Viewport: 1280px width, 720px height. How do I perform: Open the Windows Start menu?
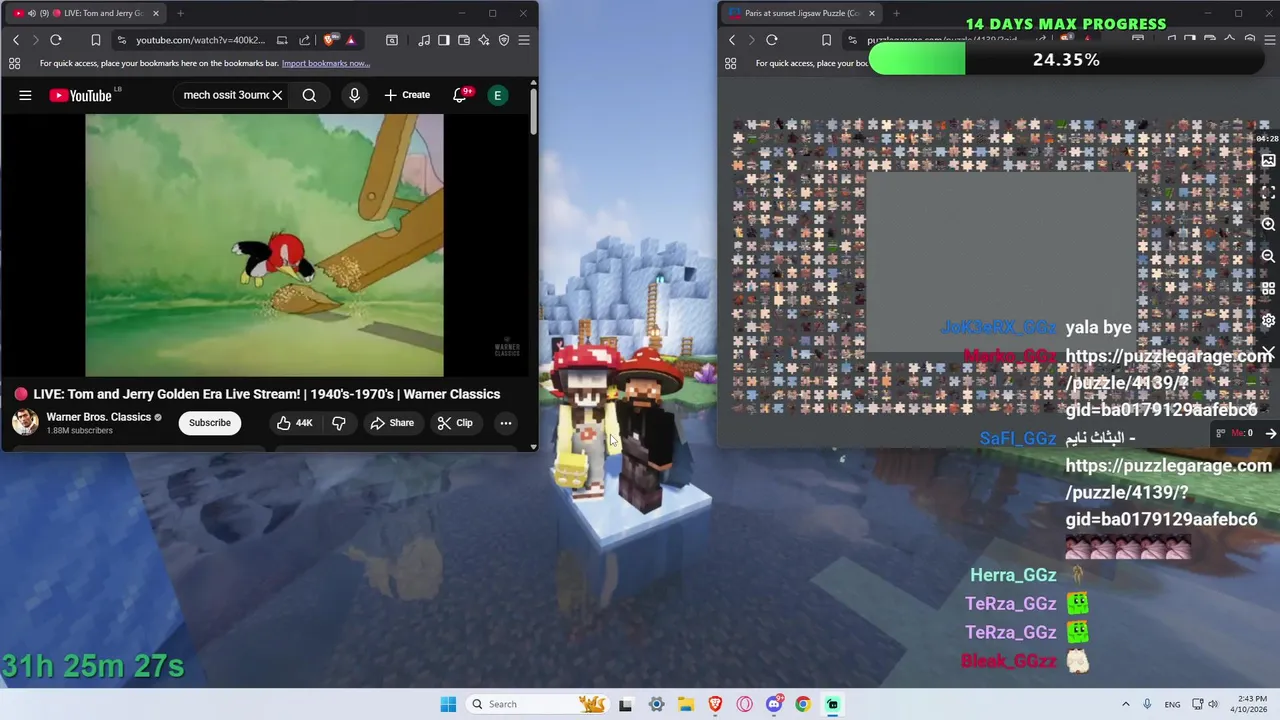pos(448,704)
